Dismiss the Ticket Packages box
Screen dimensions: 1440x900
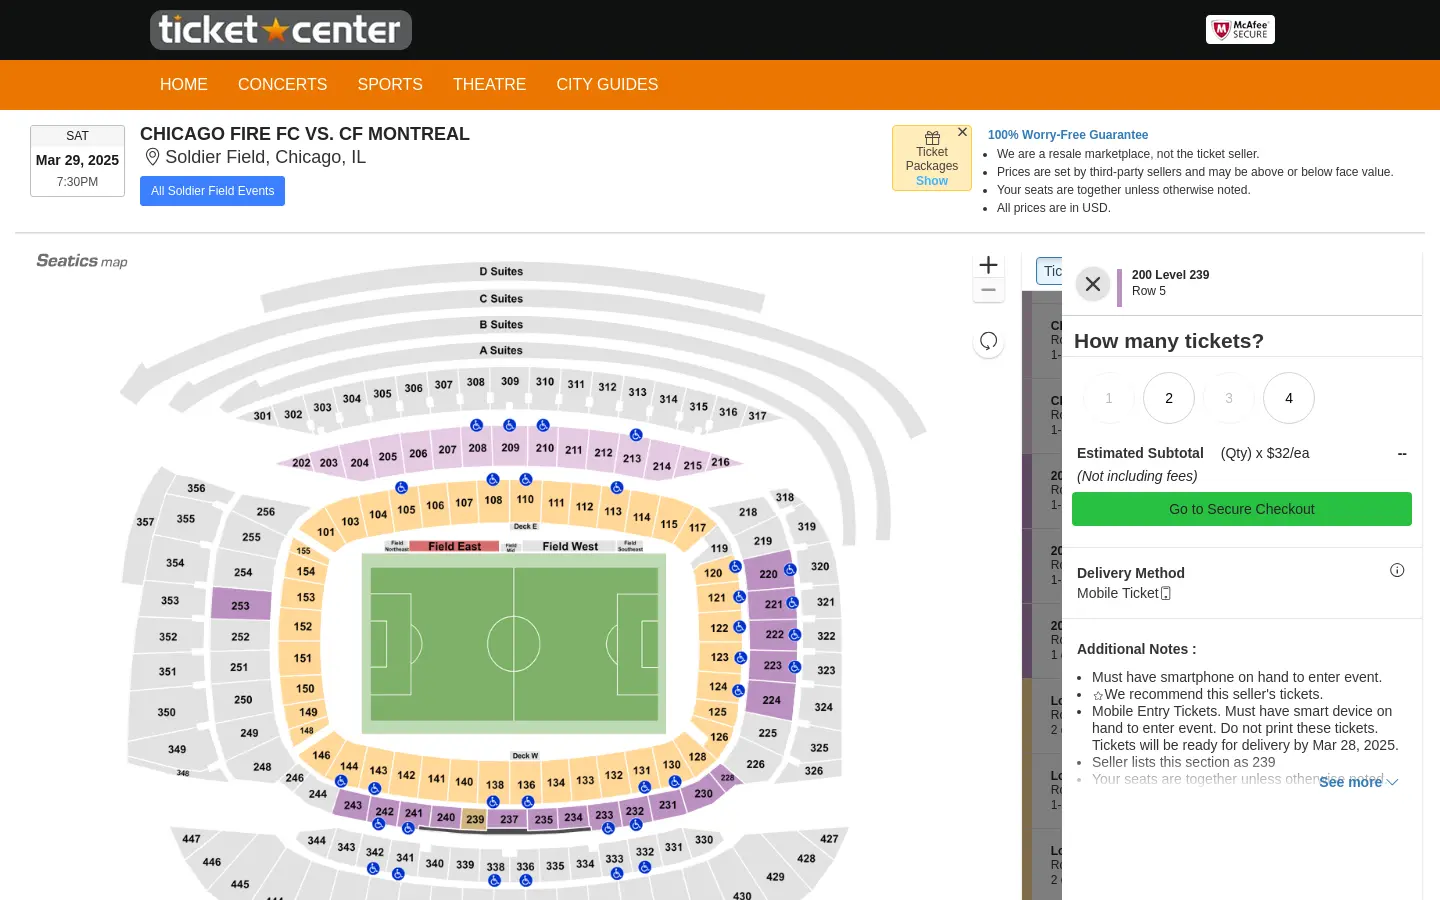pyautogui.click(x=962, y=132)
